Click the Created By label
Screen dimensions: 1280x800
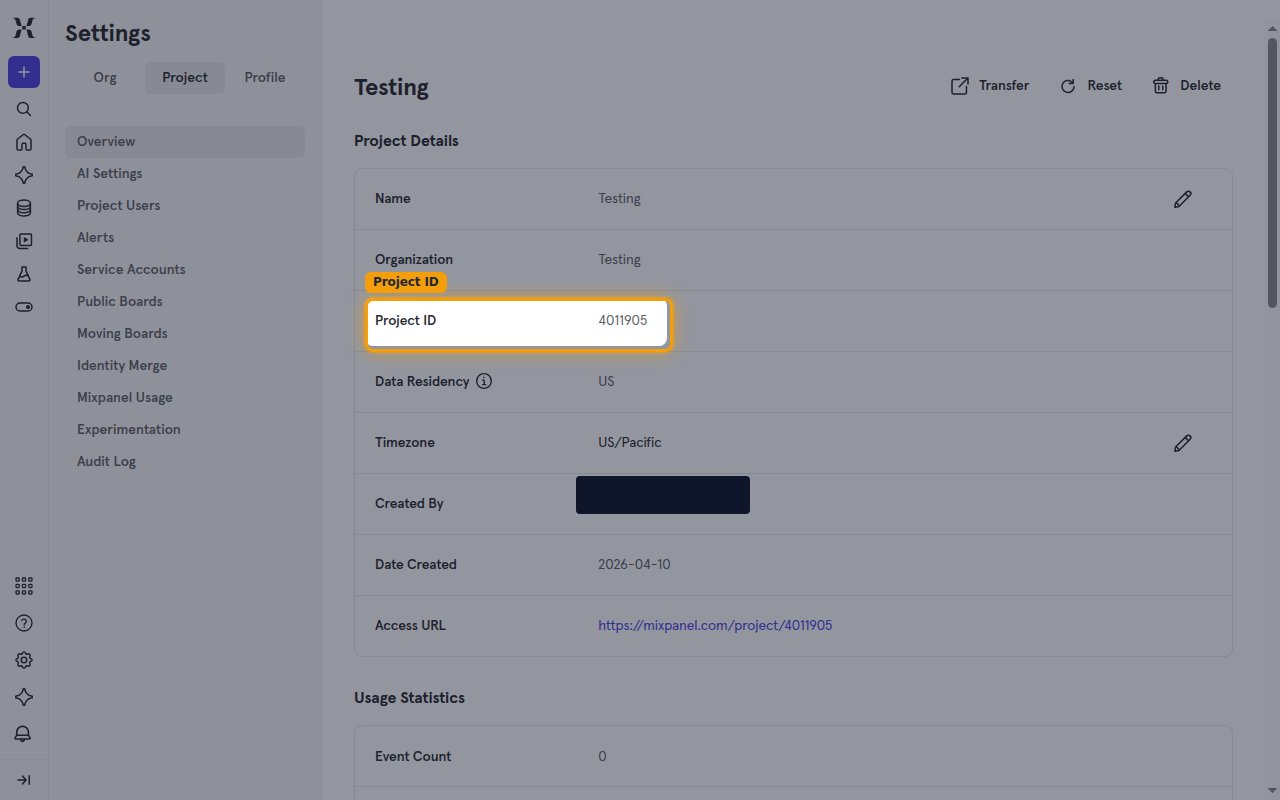tap(409, 503)
